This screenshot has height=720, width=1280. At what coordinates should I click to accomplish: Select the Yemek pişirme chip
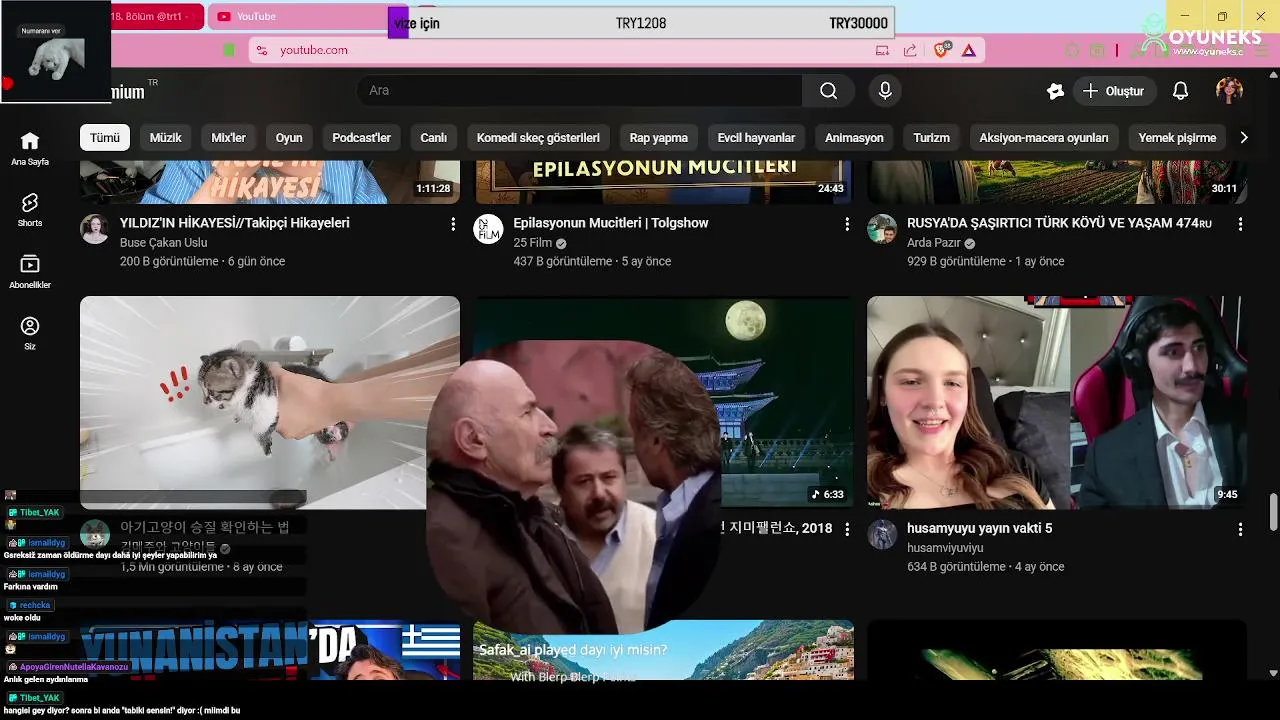click(1177, 138)
